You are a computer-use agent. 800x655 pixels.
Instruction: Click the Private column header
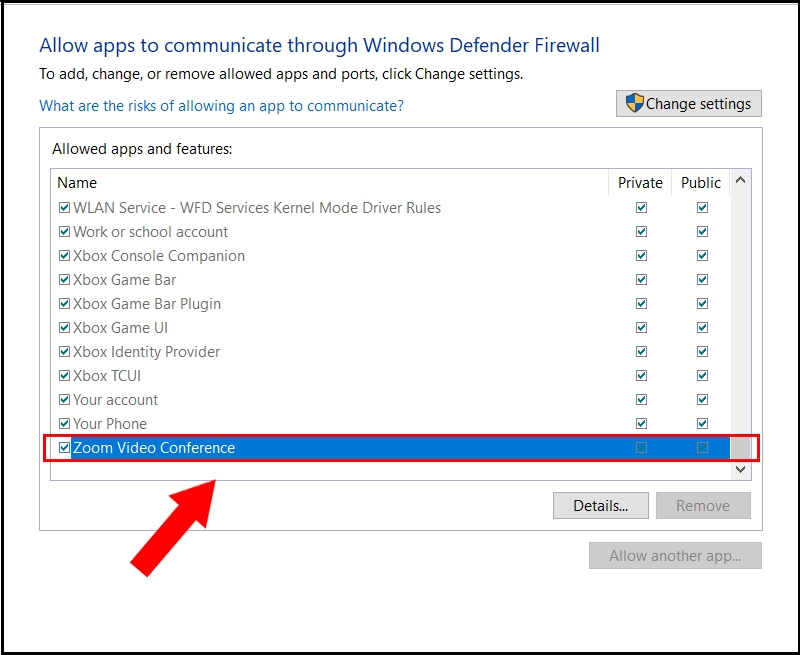(x=640, y=183)
